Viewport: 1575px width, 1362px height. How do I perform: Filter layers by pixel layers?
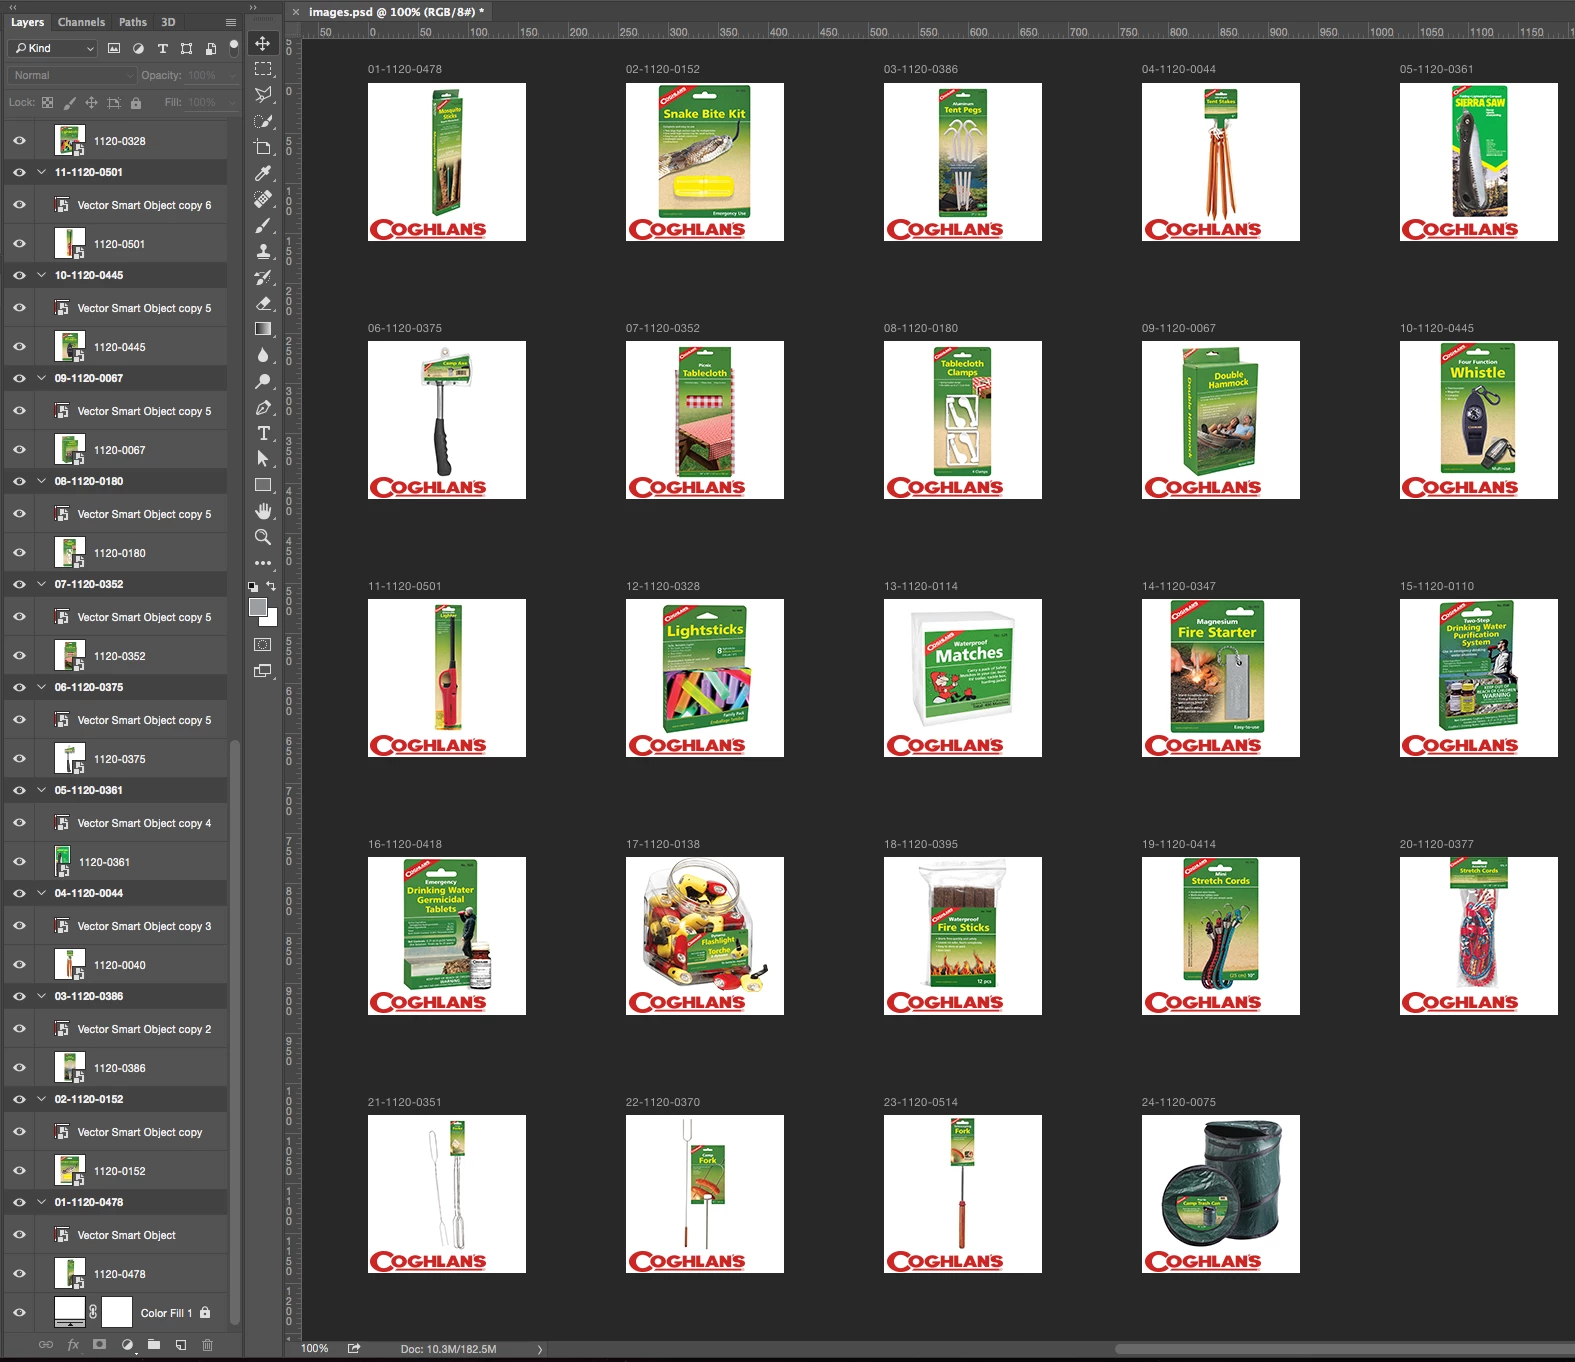(x=114, y=48)
